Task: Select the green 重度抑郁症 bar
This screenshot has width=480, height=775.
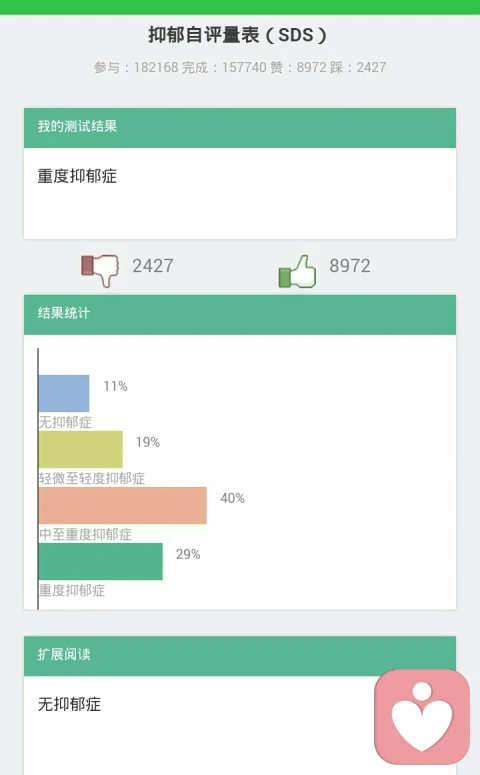Action: click(x=100, y=561)
